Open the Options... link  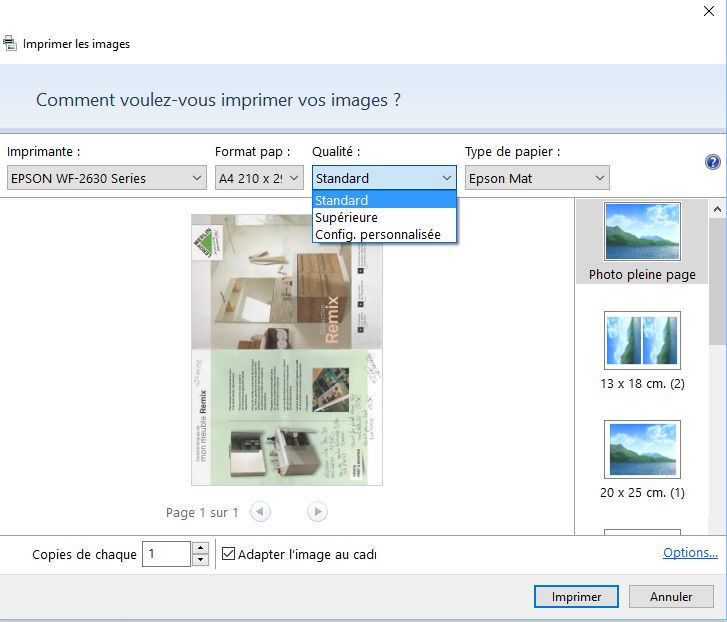[690, 552]
